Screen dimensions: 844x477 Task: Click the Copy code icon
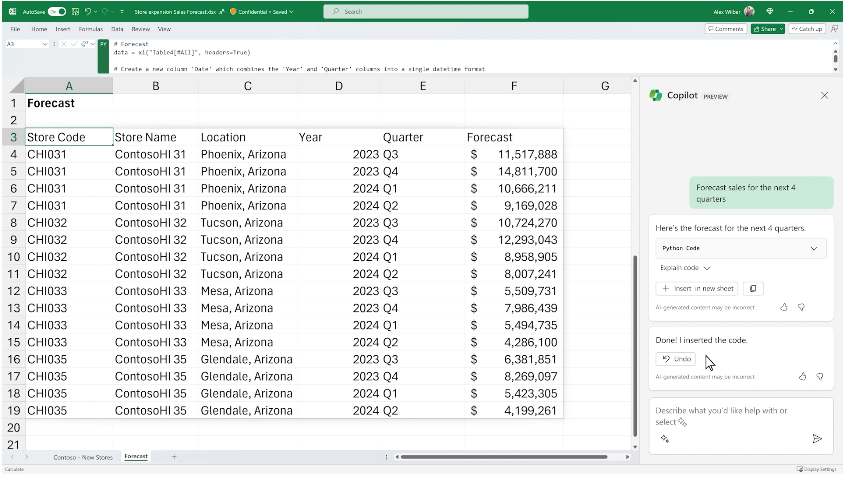pos(752,289)
